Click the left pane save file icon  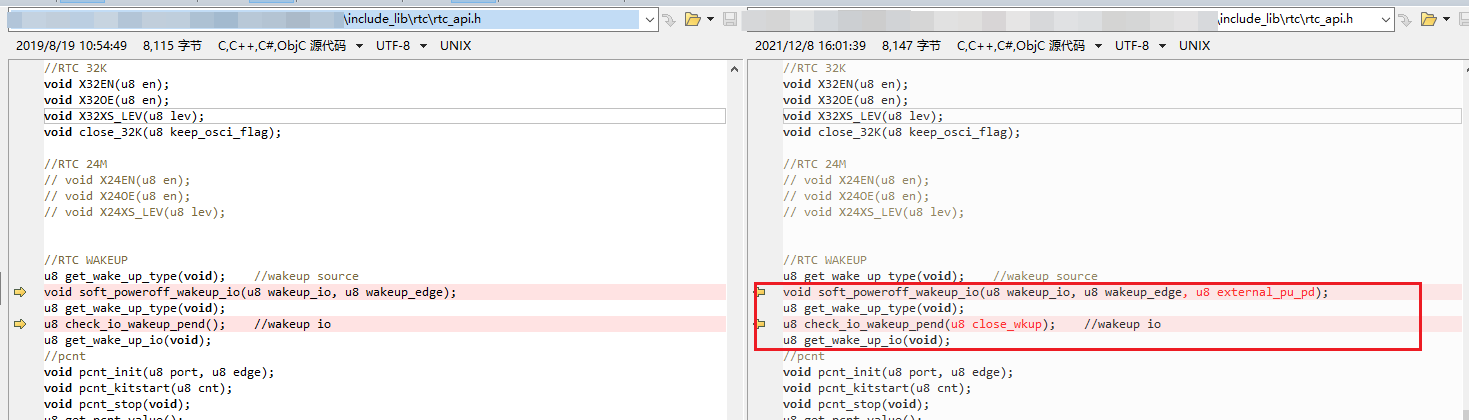coord(730,19)
